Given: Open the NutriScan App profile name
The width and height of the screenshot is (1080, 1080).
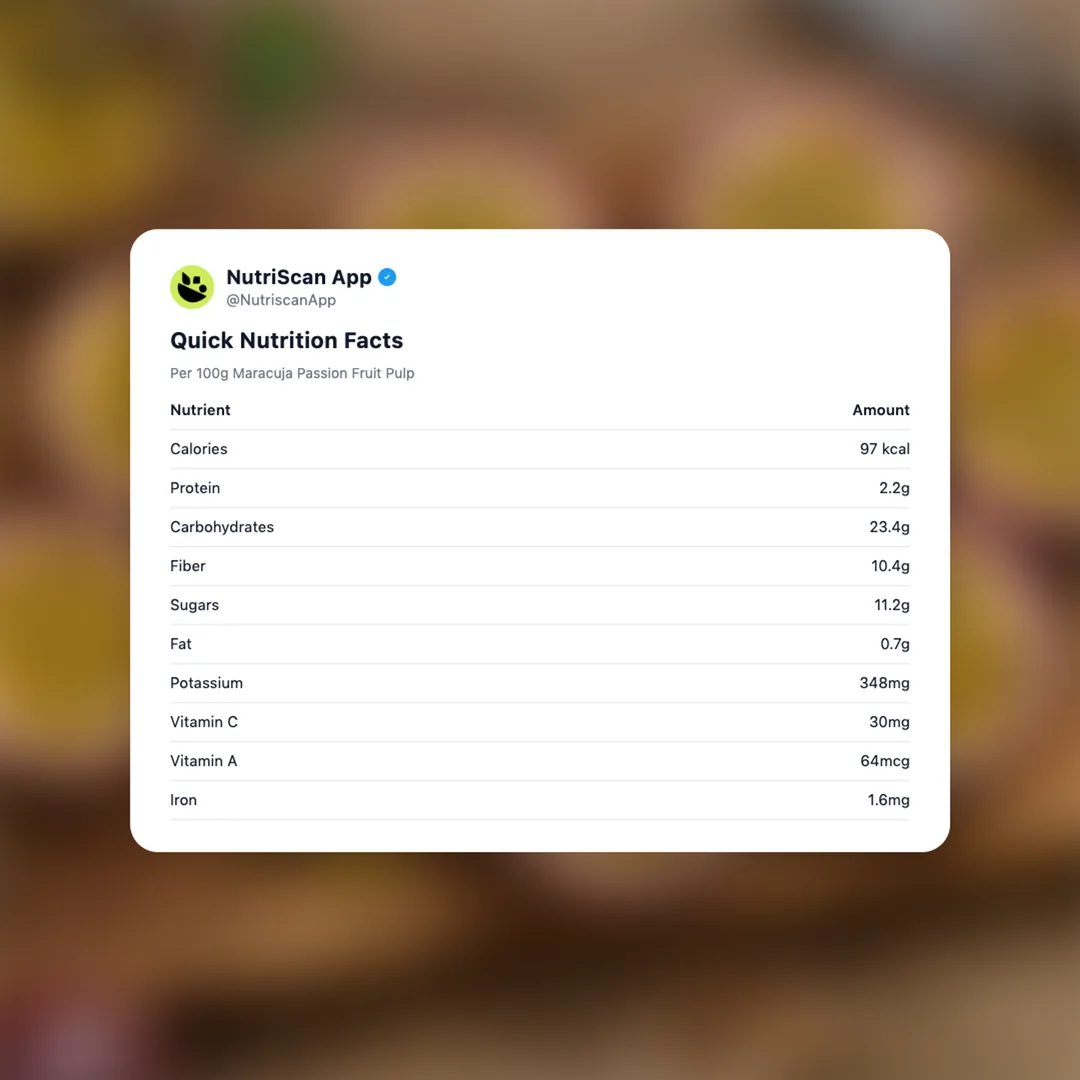Looking at the screenshot, I should tap(298, 277).
